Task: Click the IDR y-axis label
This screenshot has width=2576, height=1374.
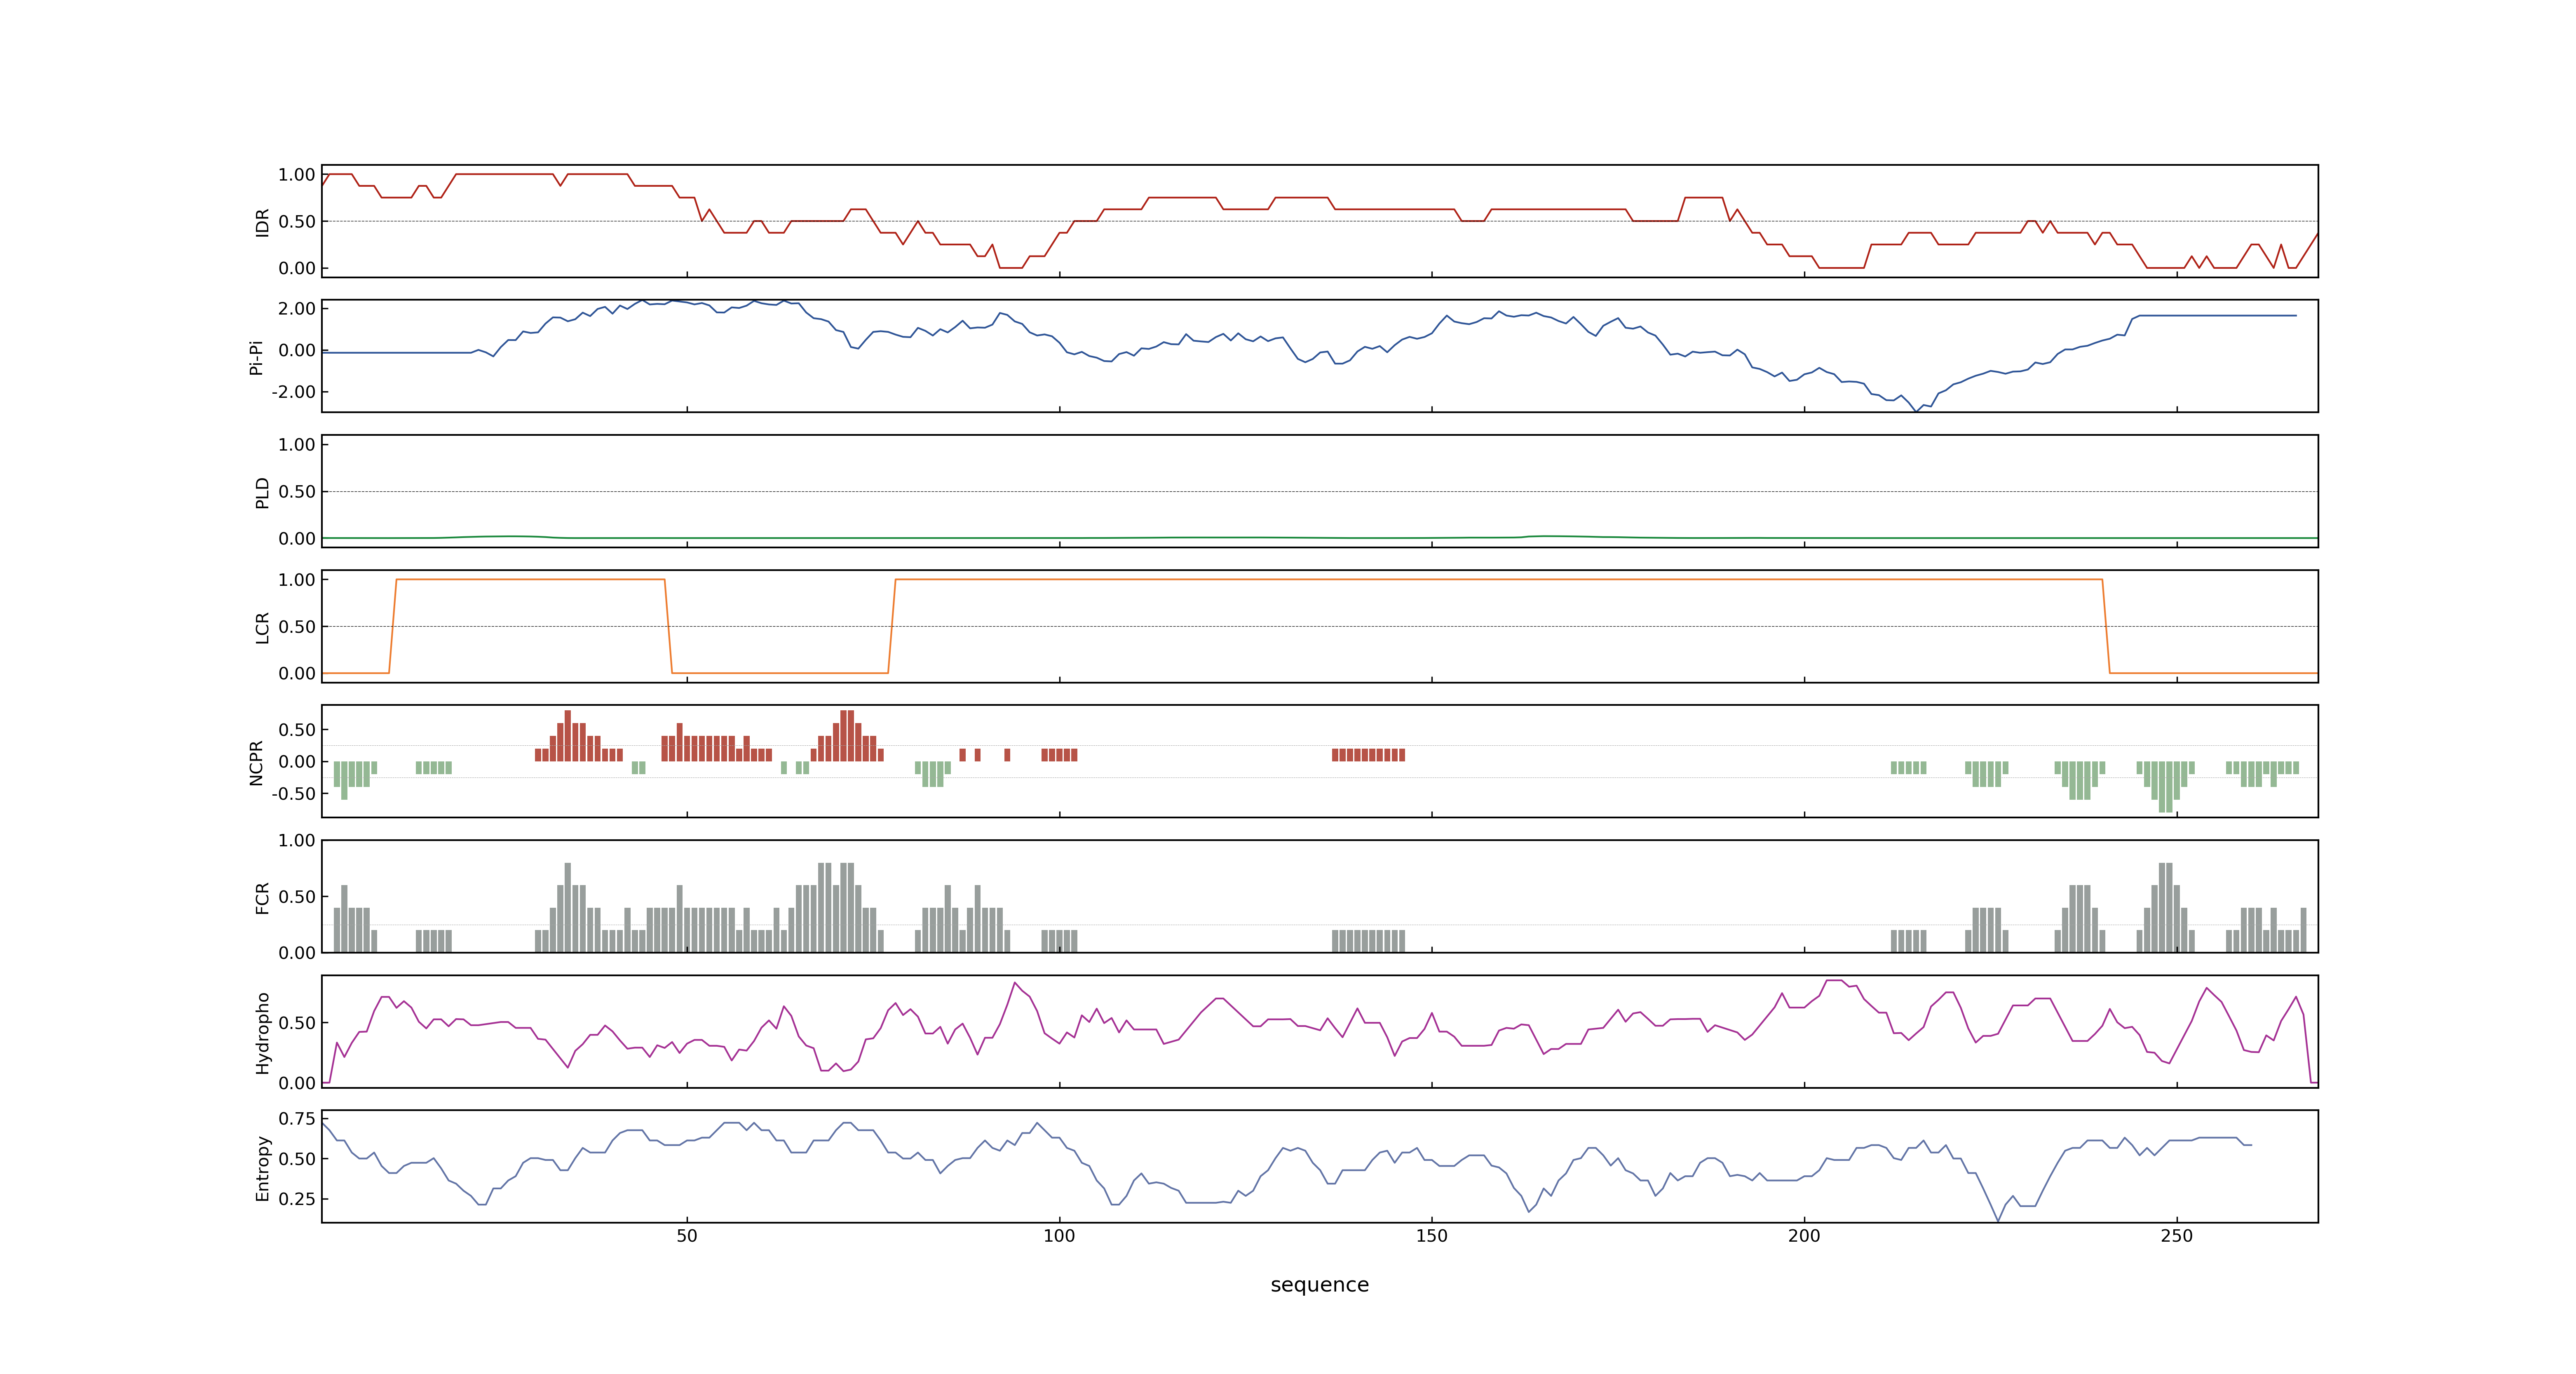Action: click(x=262, y=222)
